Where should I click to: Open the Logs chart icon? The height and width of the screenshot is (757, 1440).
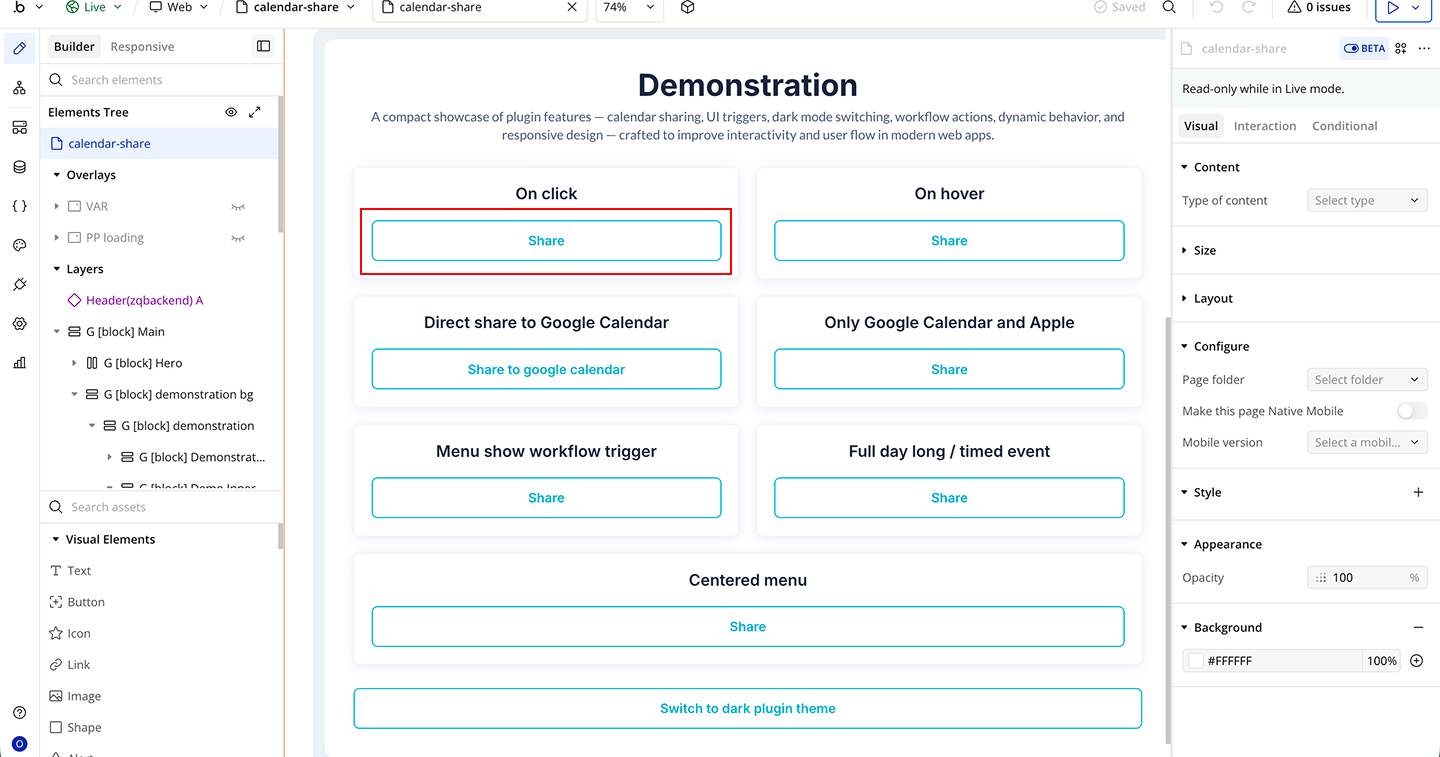19,363
